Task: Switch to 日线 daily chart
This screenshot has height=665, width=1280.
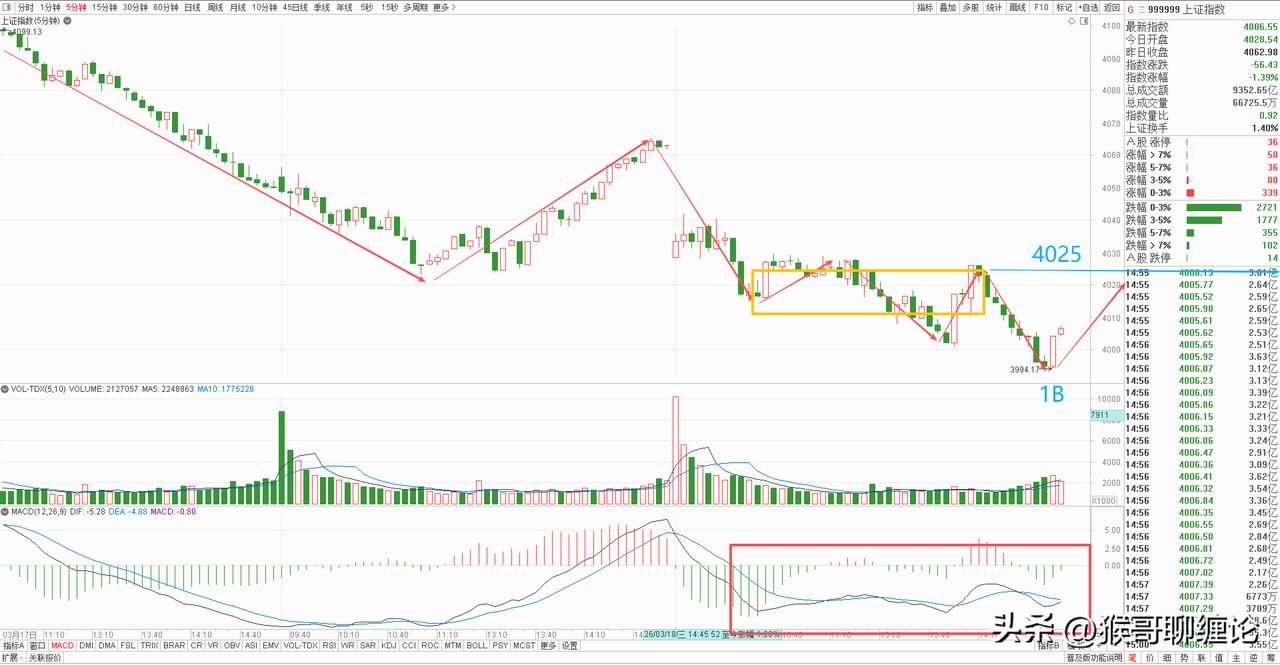Action: pyautogui.click(x=192, y=7)
